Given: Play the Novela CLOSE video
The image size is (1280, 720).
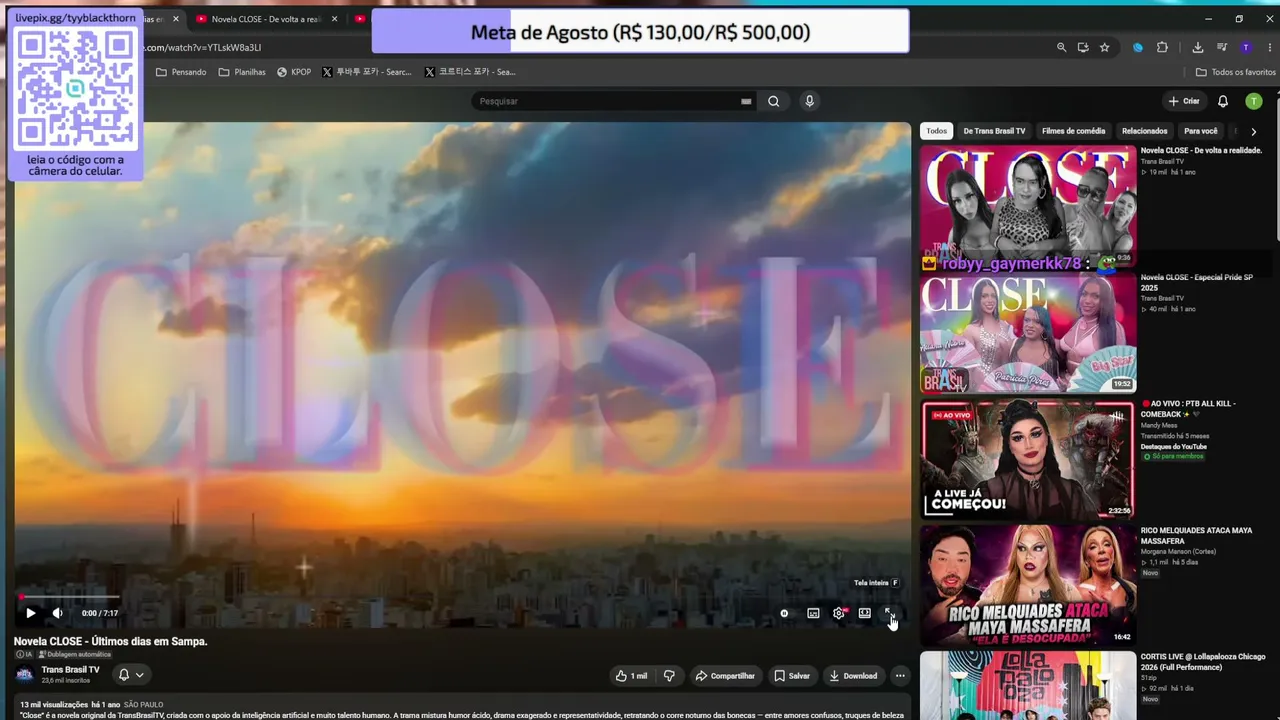Looking at the screenshot, I should 30,613.
